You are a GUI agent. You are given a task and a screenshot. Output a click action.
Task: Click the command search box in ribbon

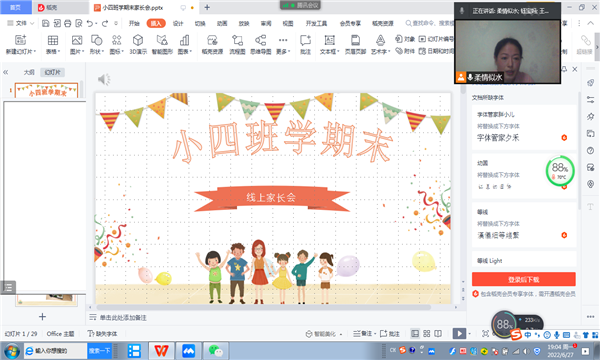429,23
